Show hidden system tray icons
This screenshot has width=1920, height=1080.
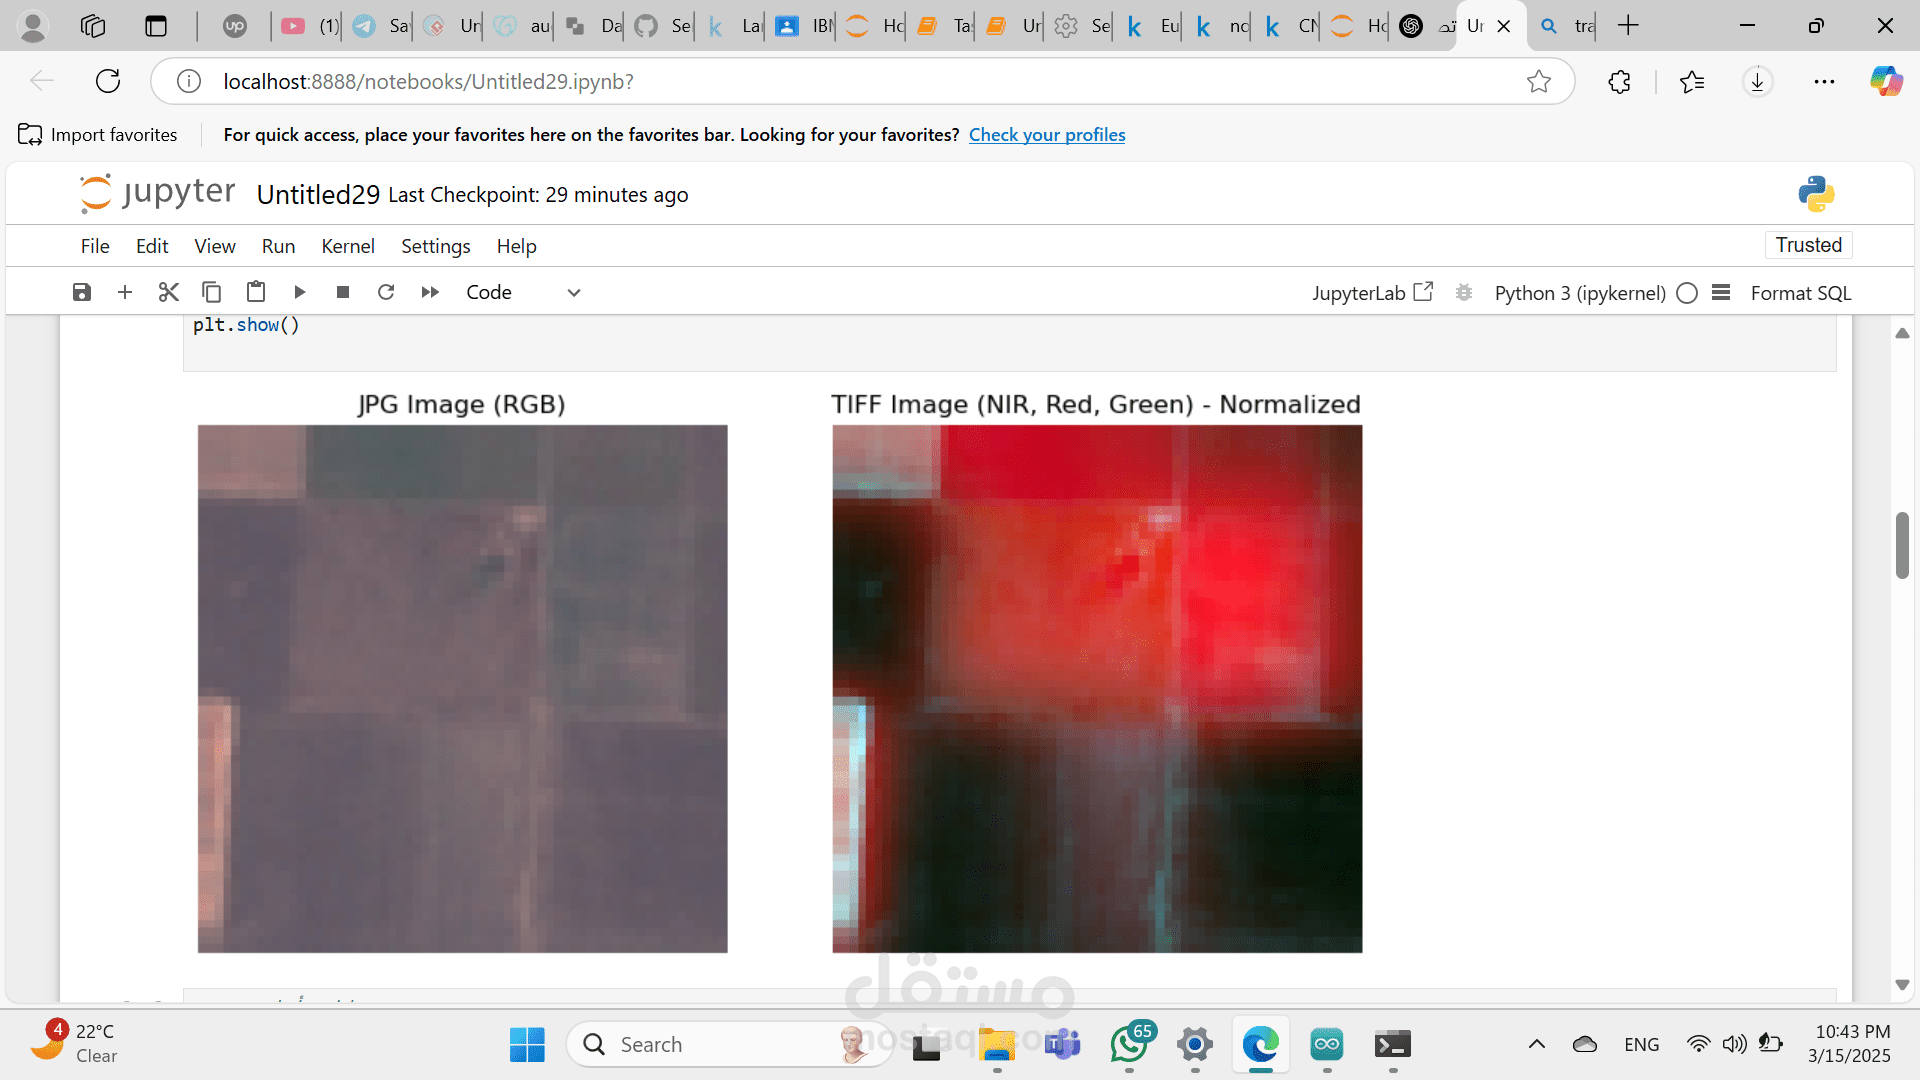point(1537,1044)
